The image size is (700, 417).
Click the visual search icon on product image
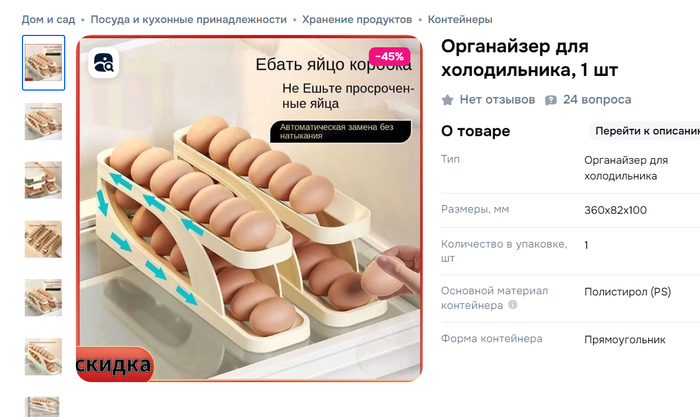click(104, 63)
